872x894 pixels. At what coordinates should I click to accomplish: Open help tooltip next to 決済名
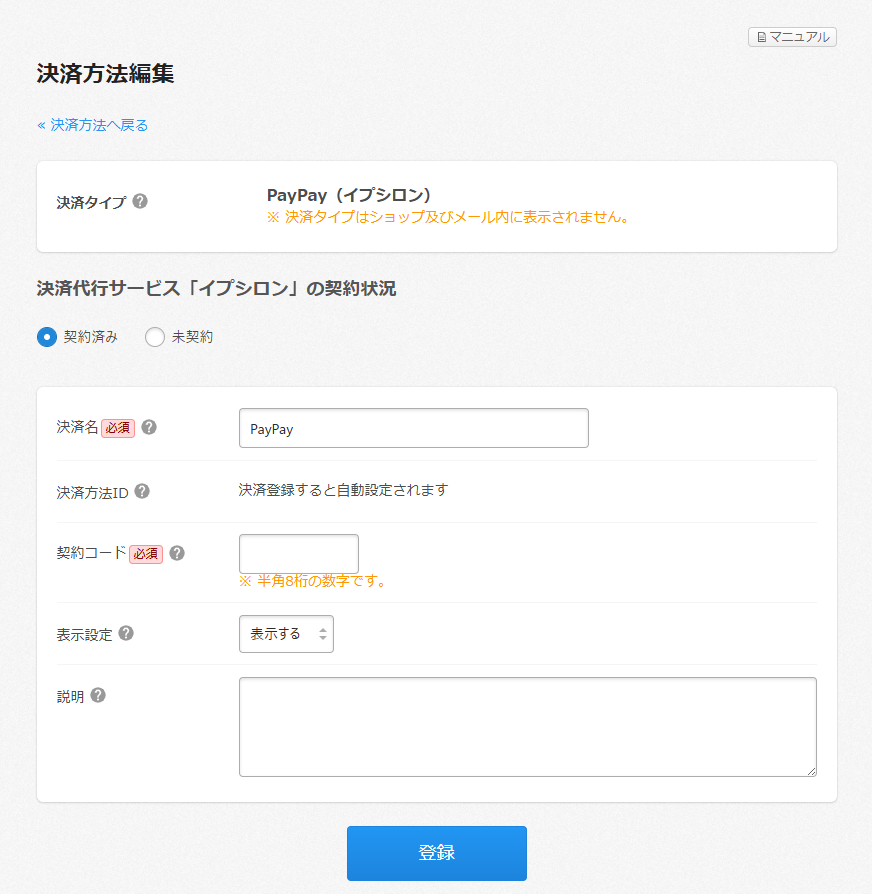point(149,427)
